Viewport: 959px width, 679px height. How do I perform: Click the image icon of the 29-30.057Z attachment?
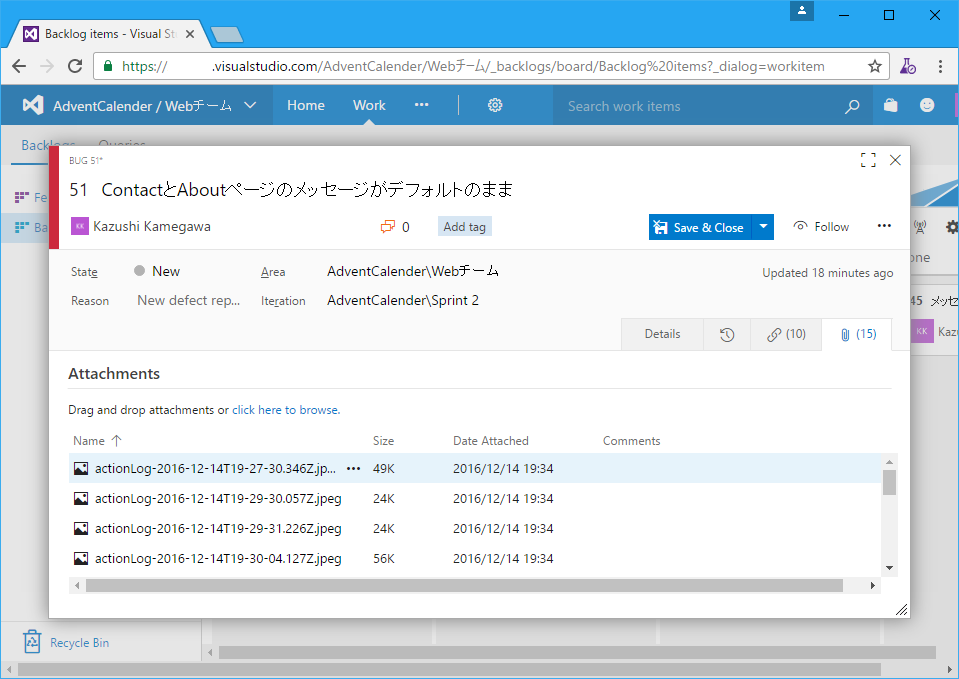[81, 499]
